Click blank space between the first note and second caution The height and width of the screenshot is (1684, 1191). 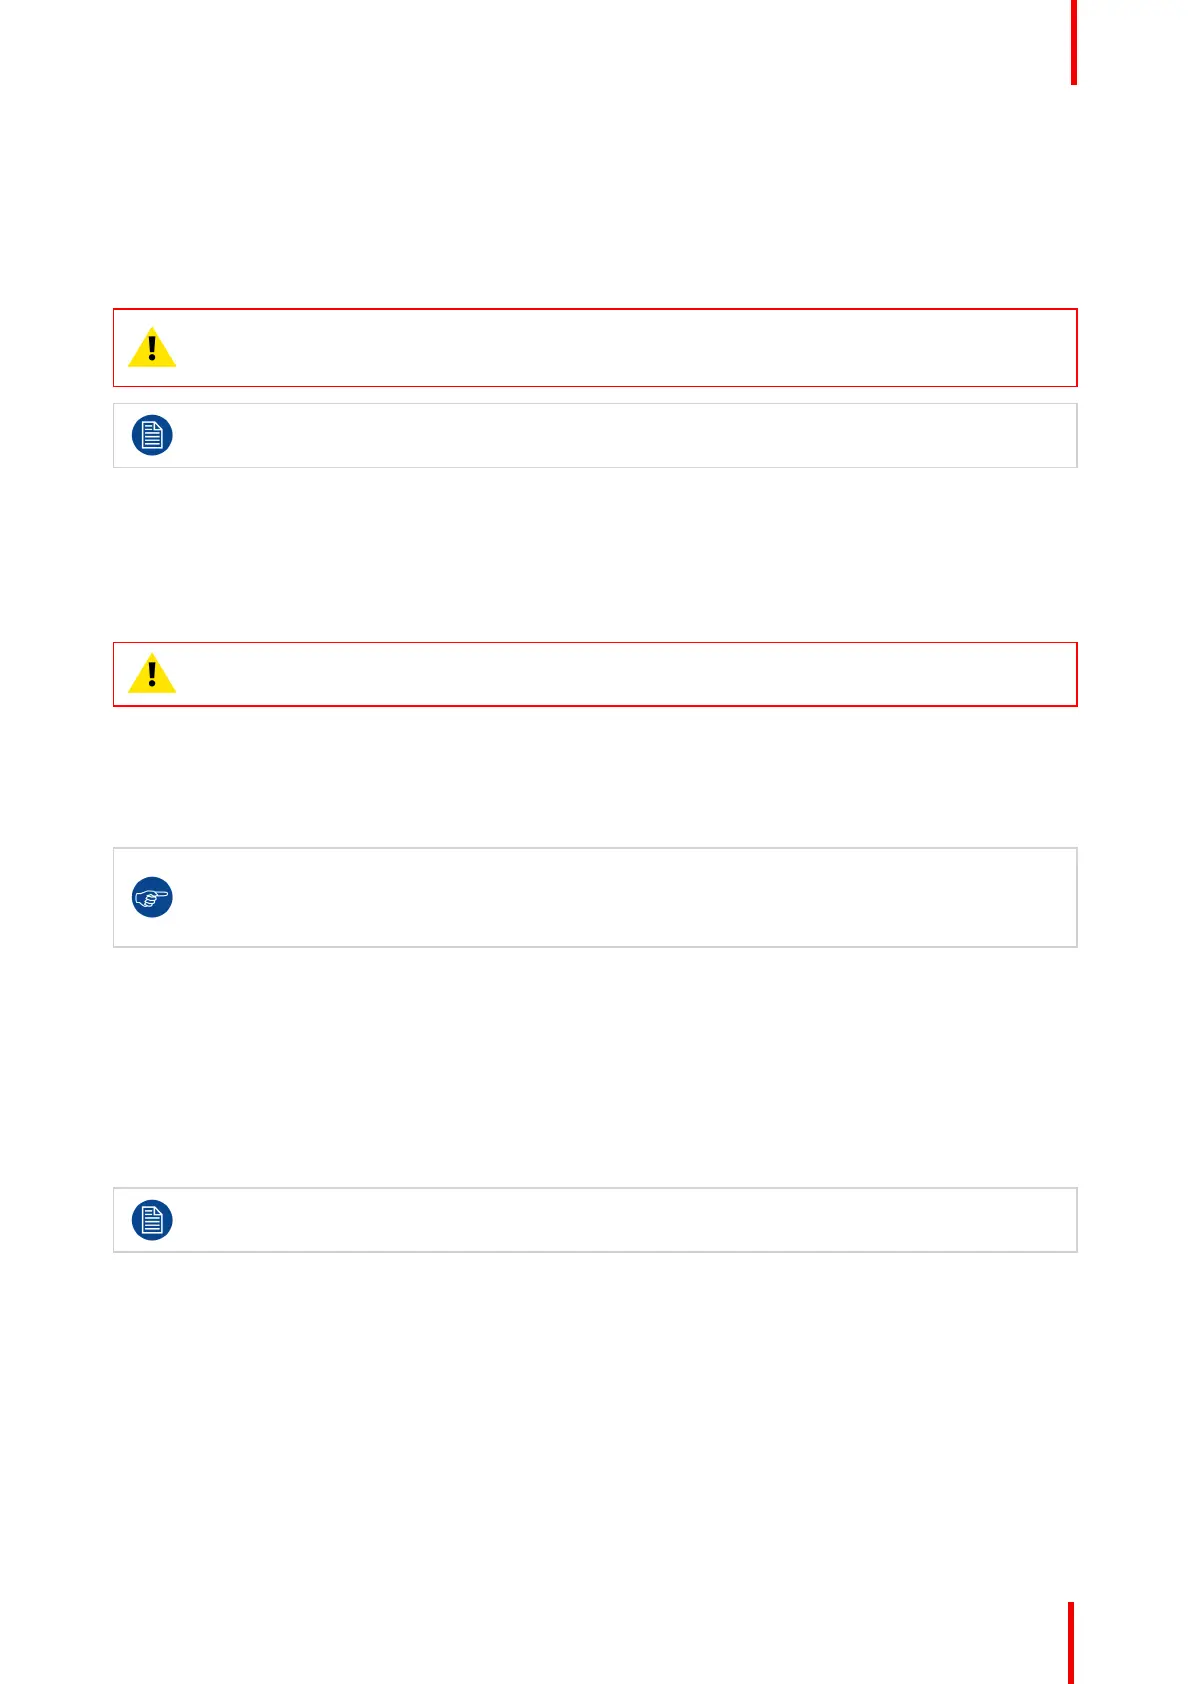pyautogui.click(x=595, y=555)
